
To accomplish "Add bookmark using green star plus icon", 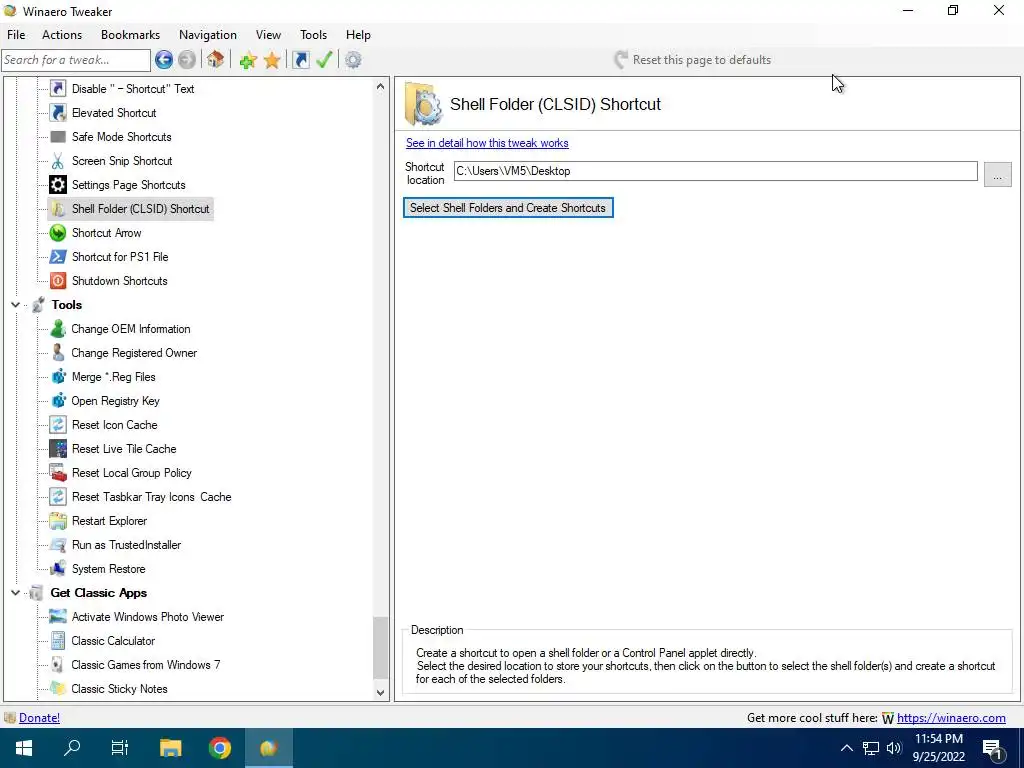I will (x=248, y=61).
